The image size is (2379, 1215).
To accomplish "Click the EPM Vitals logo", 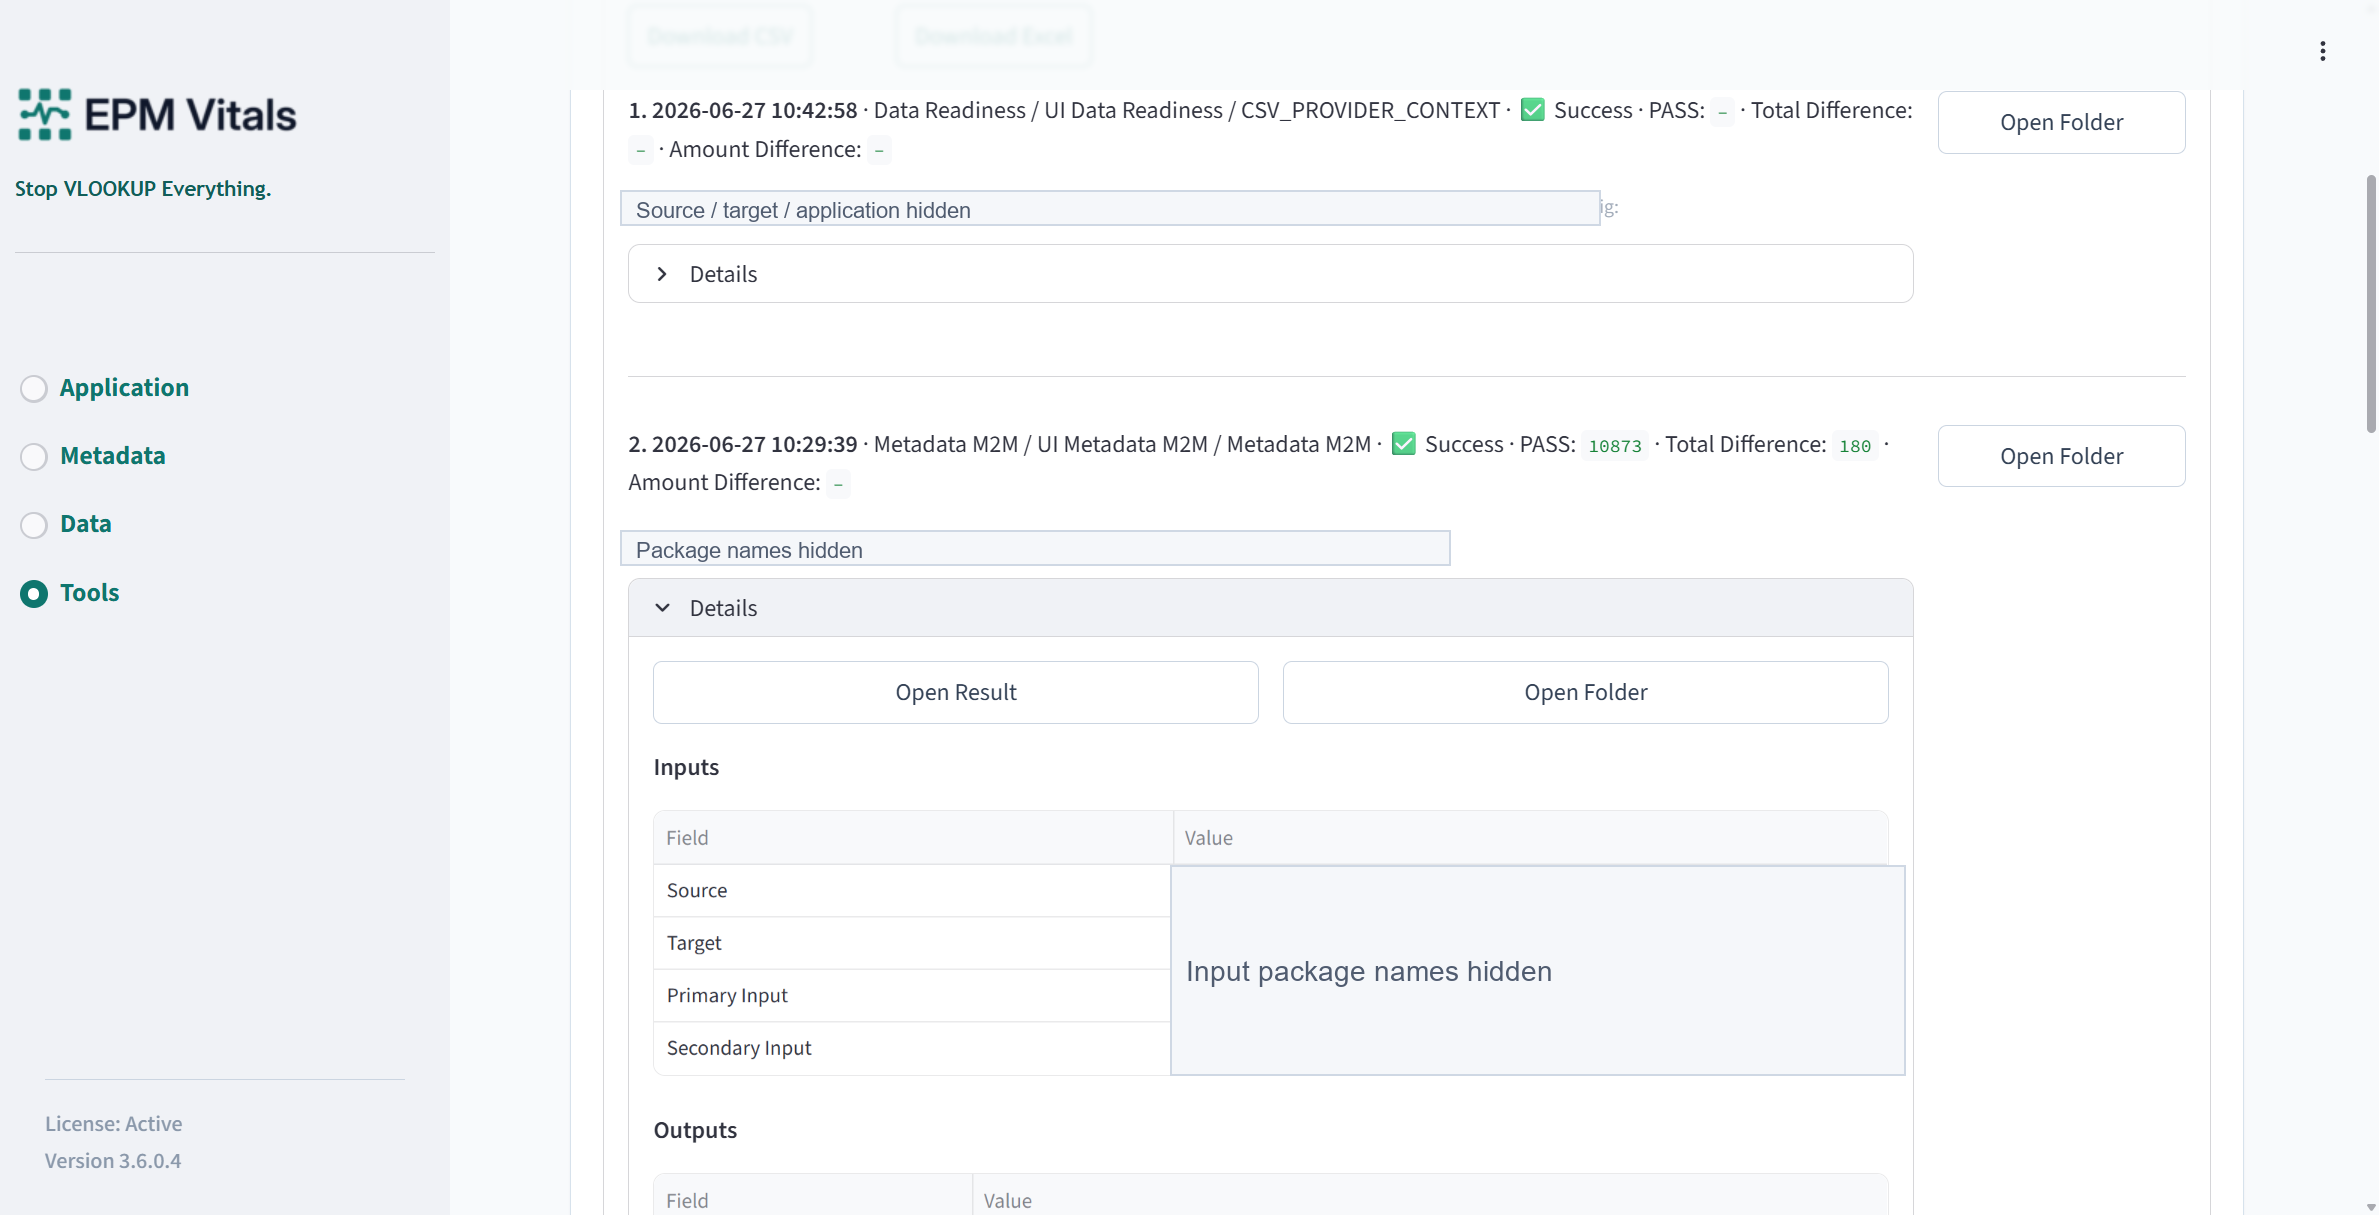I will pyautogui.click(x=157, y=115).
